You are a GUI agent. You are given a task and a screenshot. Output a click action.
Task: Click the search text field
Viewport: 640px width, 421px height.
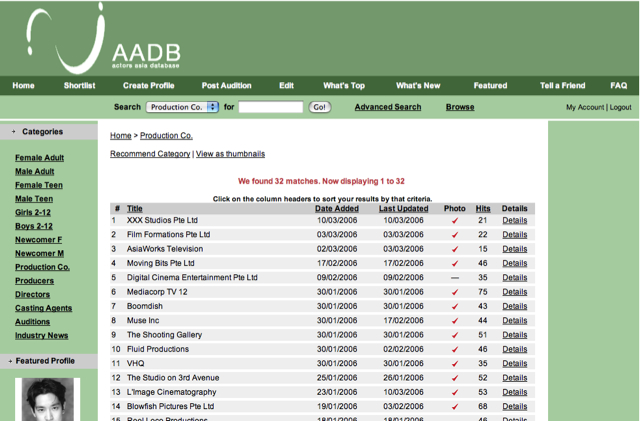tap(271, 107)
